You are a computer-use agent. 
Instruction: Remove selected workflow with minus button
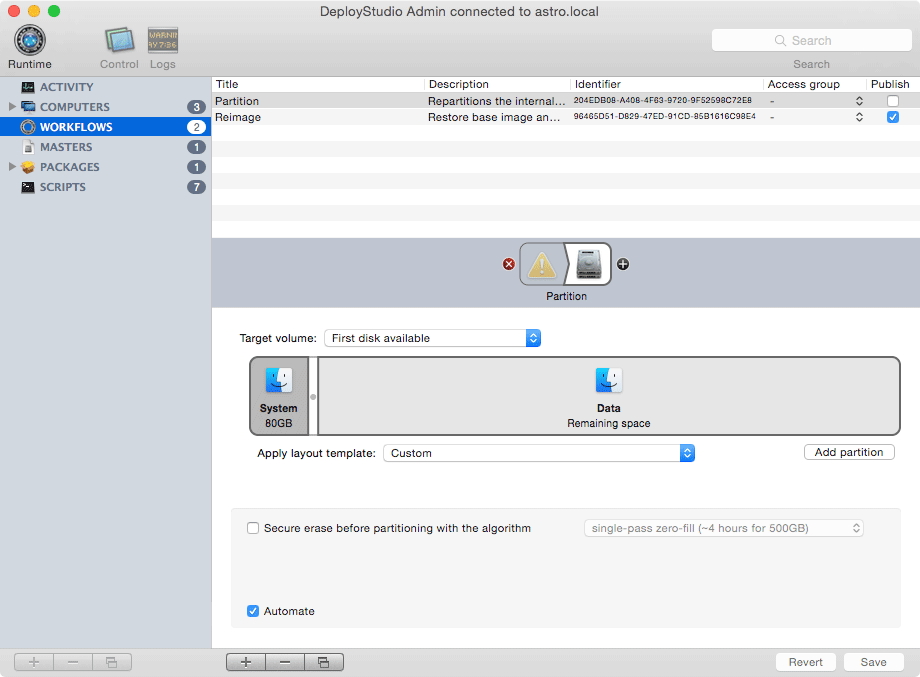[285, 662]
